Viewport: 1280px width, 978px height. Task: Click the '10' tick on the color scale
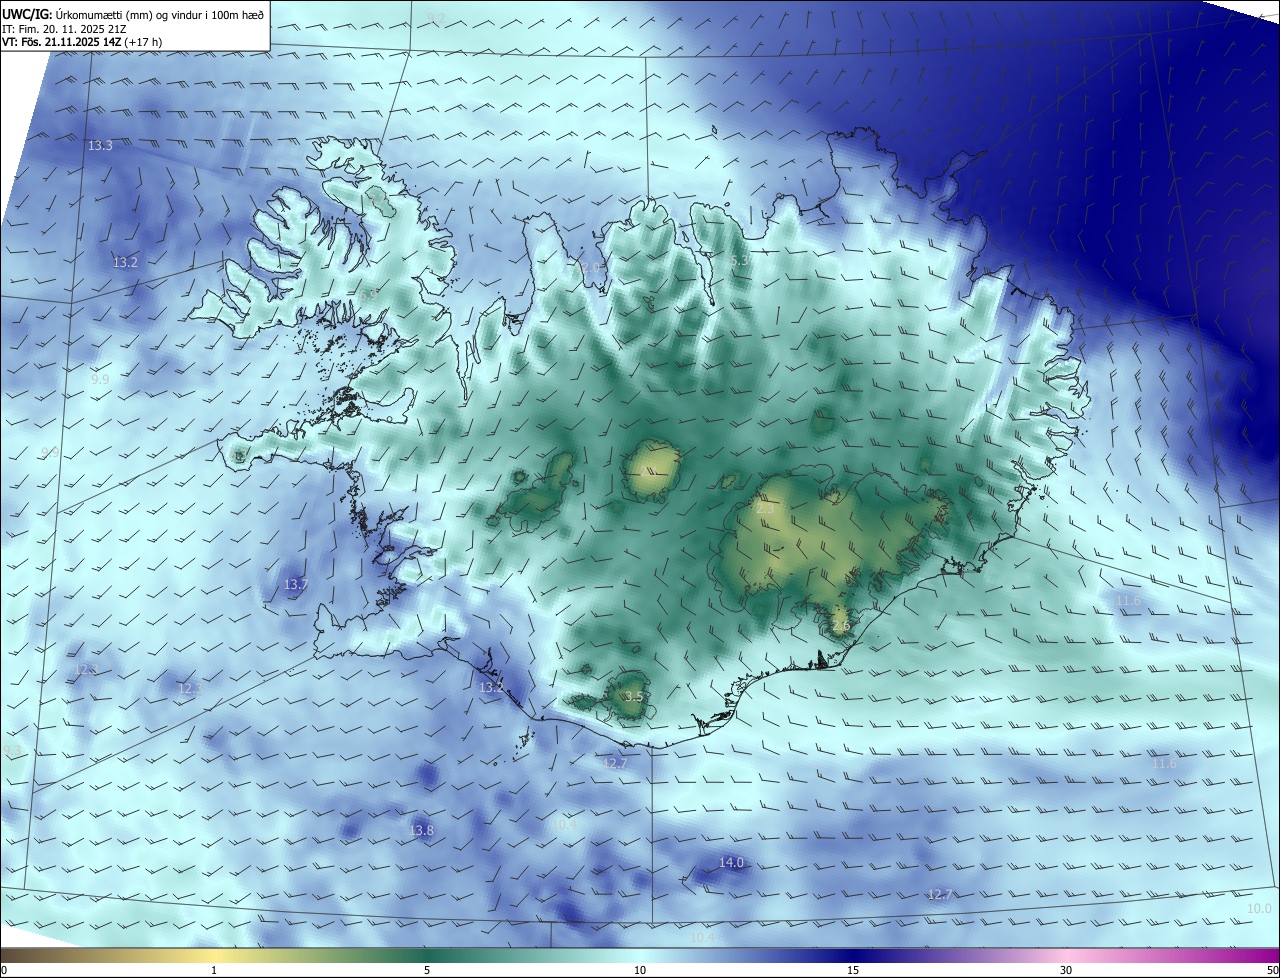(640, 970)
